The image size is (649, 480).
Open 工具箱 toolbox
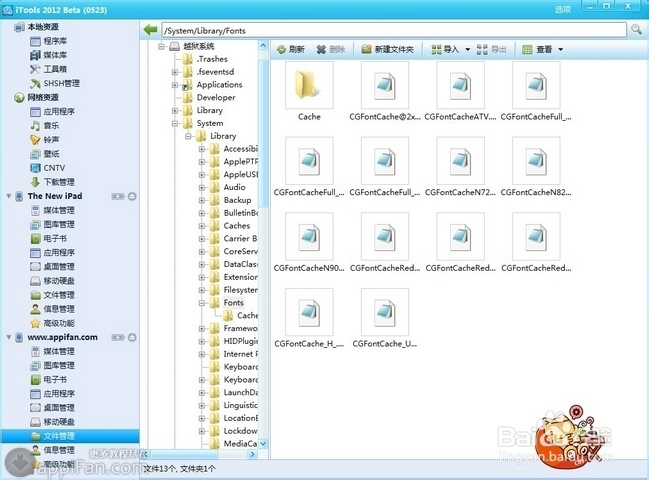(49, 69)
